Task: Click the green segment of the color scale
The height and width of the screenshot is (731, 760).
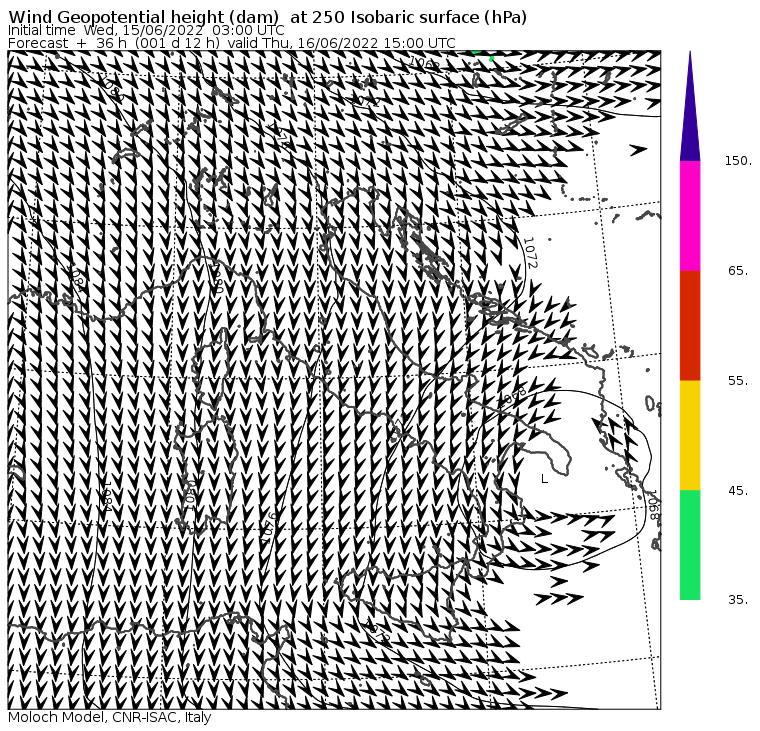Action: pyautogui.click(x=690, y=545)
